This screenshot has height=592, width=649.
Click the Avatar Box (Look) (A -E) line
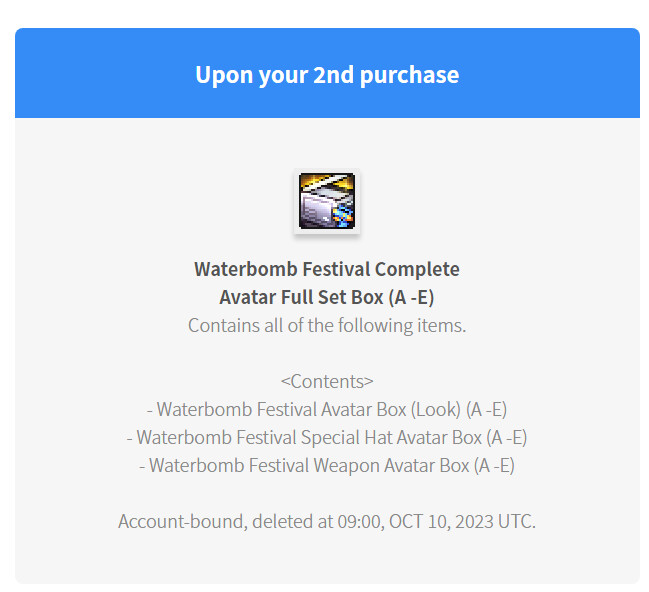tap(327, 409)
